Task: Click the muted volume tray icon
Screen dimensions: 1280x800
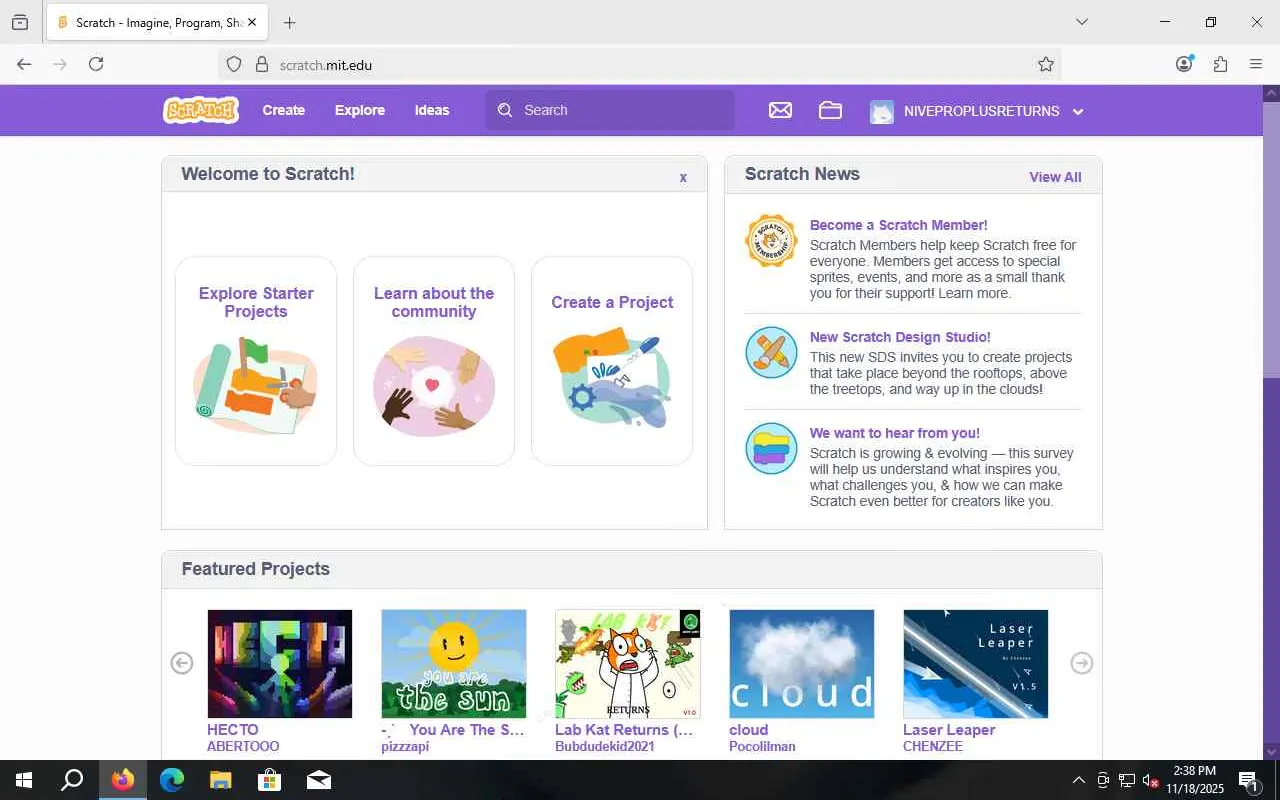Action: (x=1151, y=780)
